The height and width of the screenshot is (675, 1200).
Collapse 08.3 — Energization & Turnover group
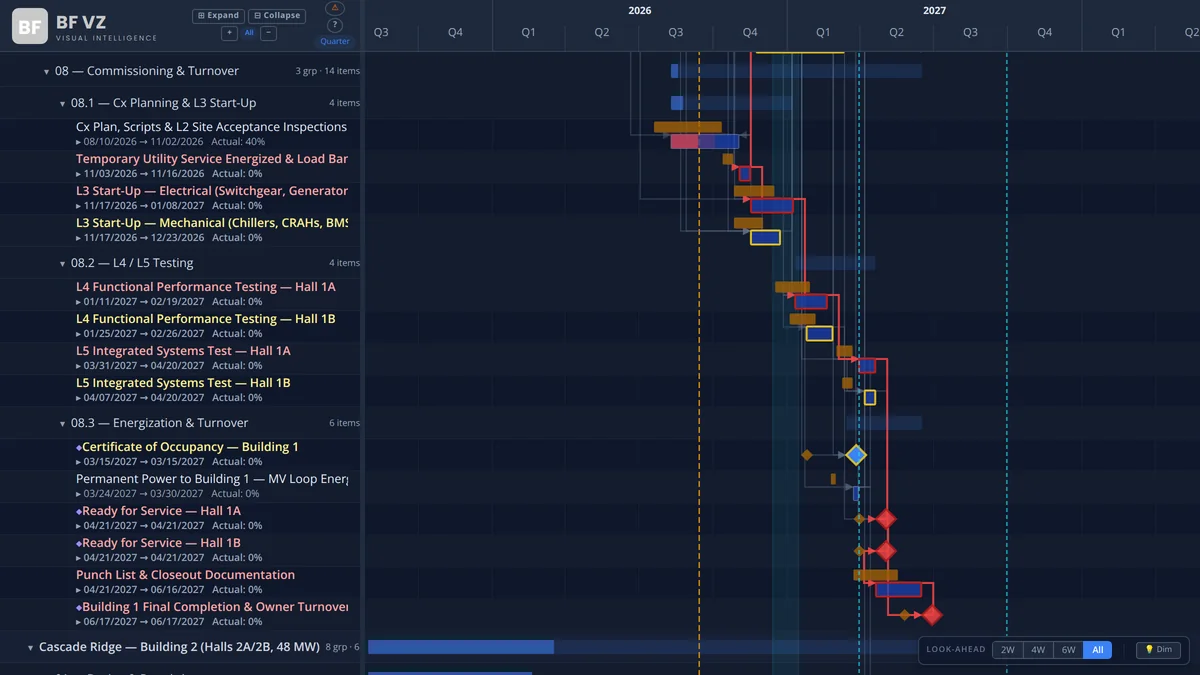(62, 424)
